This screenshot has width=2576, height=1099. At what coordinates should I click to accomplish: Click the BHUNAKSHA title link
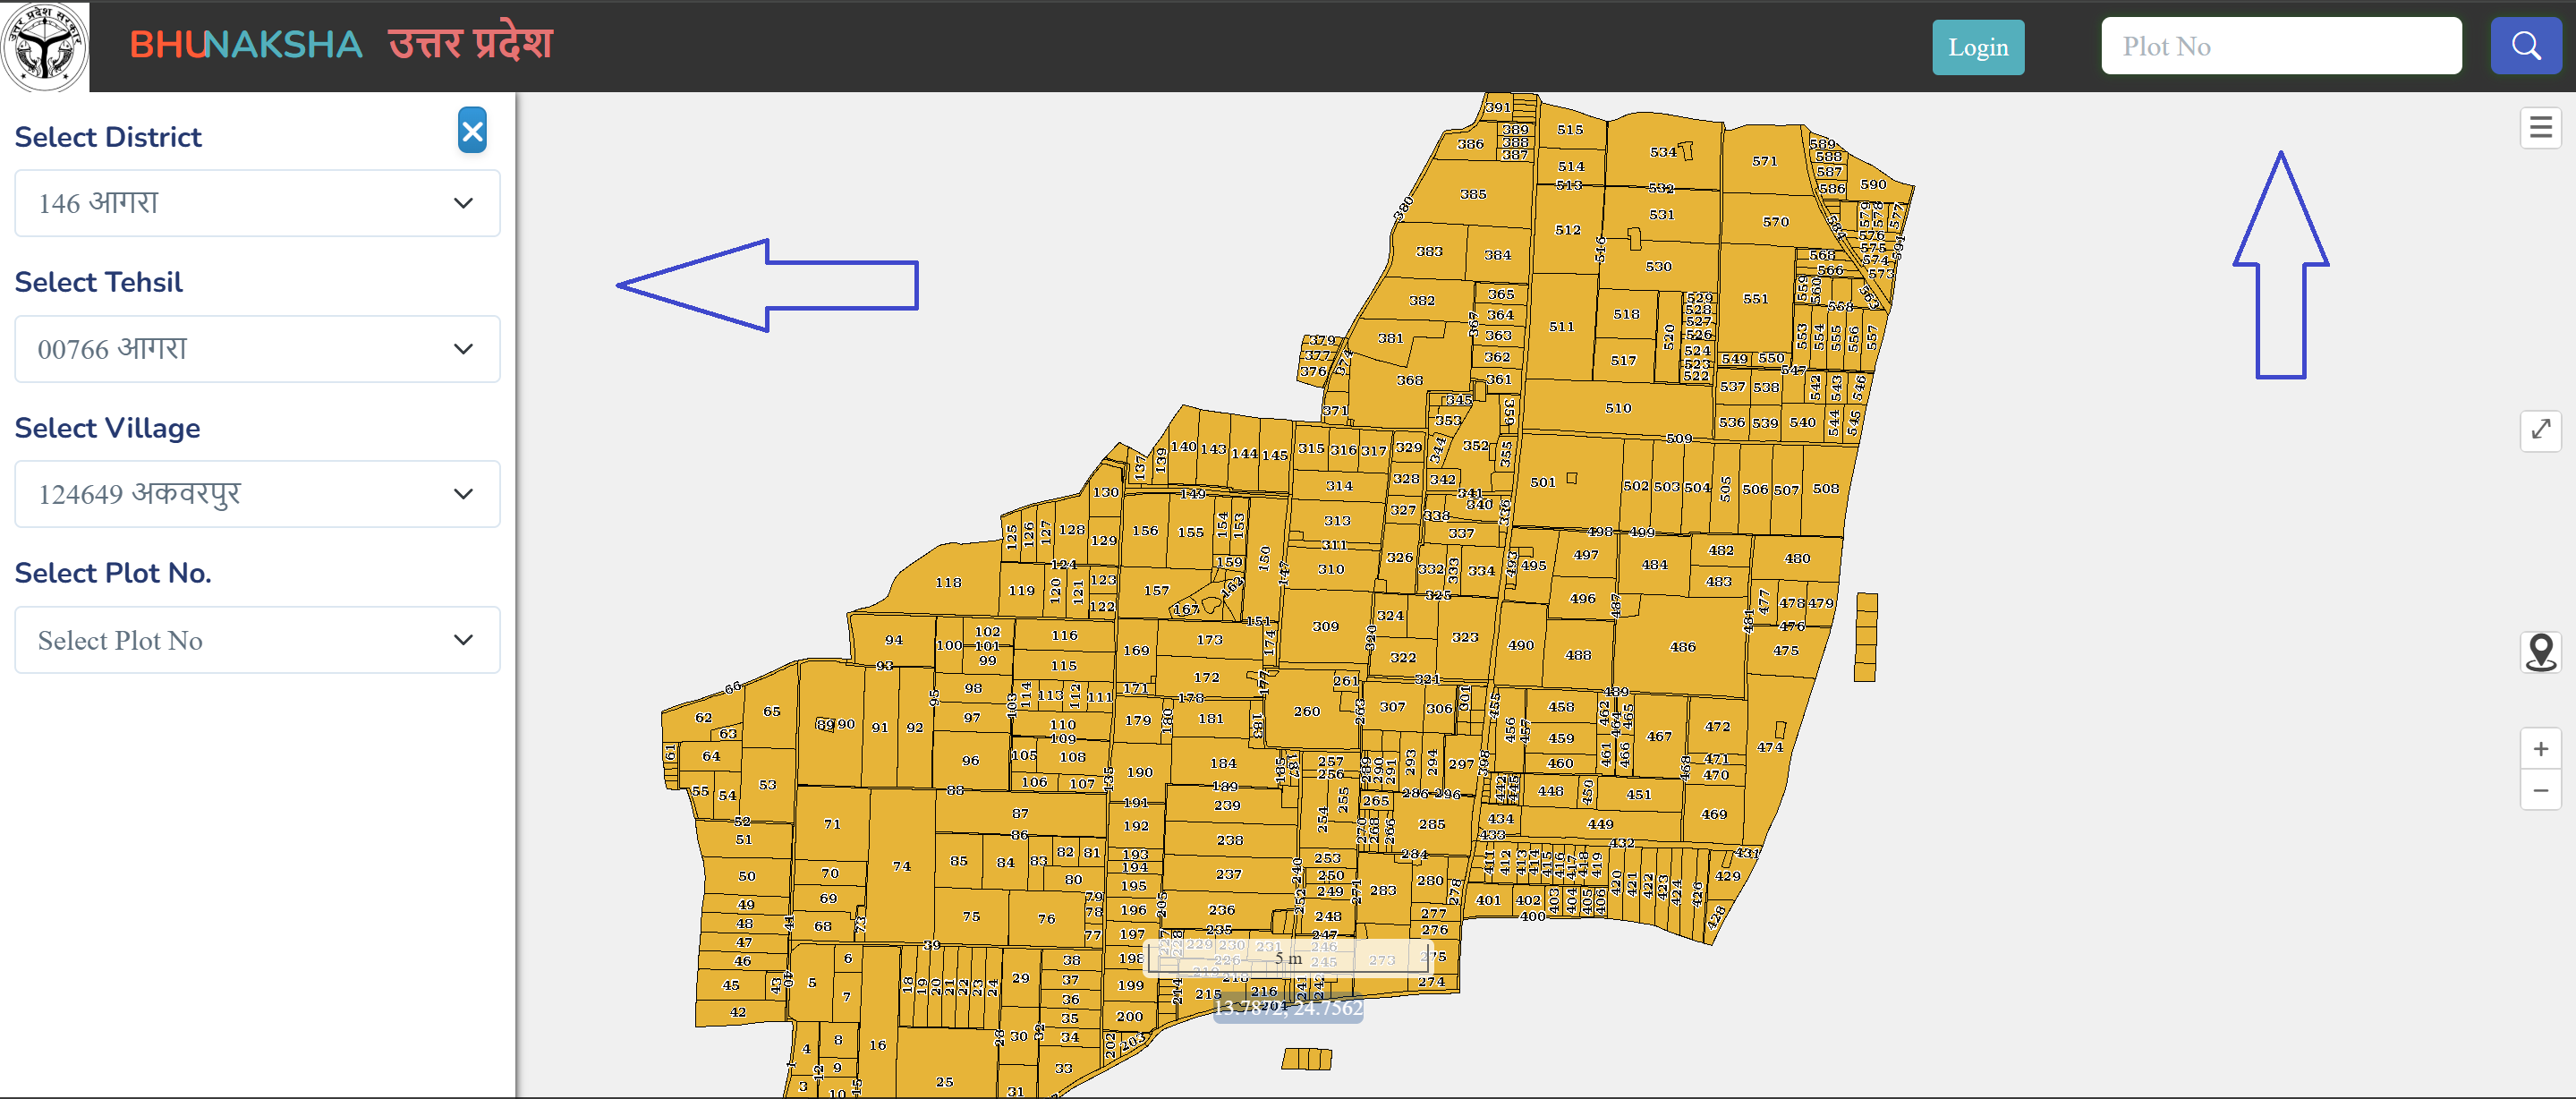pos(246,45)
